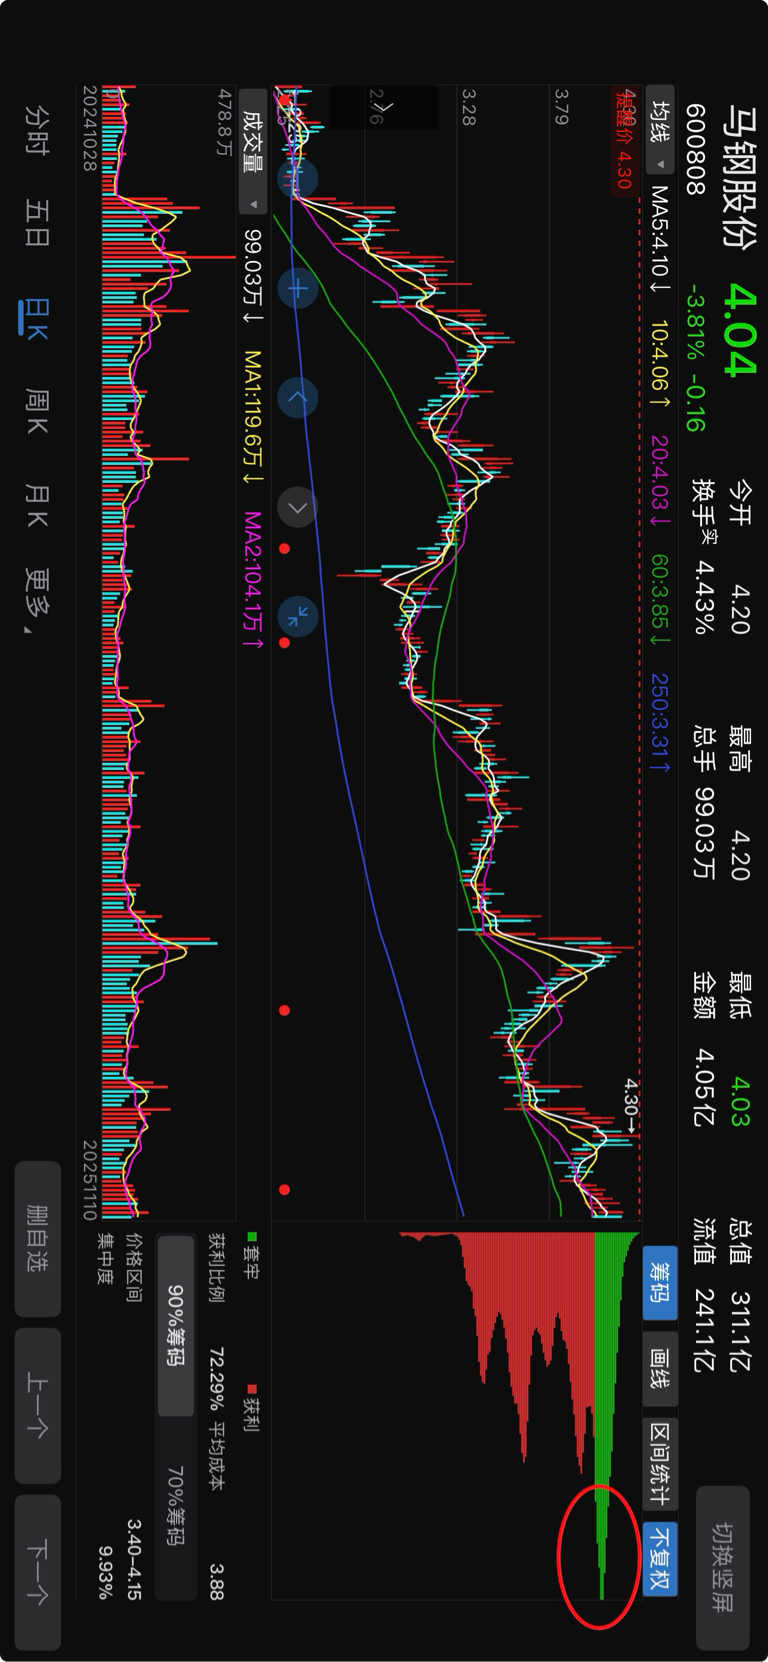This screenshot has height=1662, width=768.
Task: Switch to the 月K tab
Action: coord(38,505)
